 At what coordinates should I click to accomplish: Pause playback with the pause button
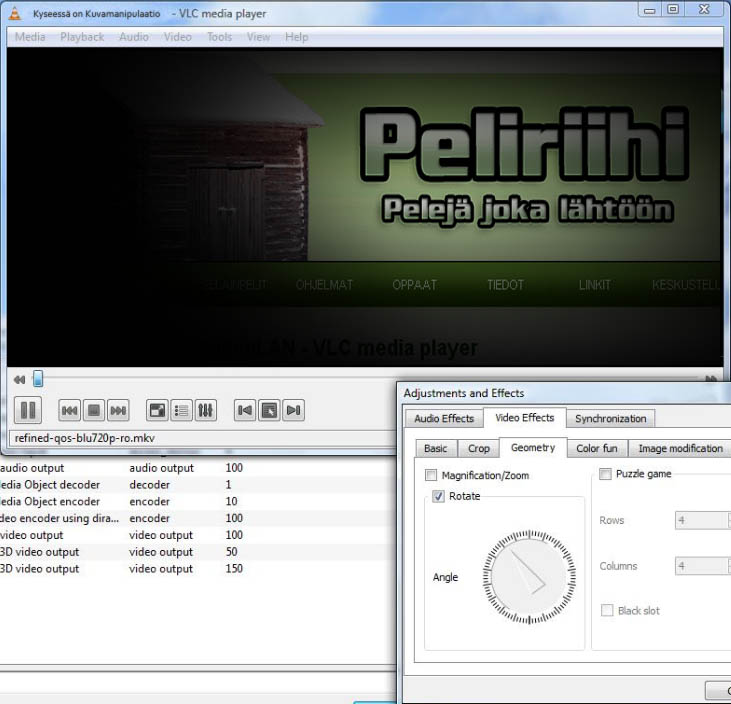tap(28, 410)
